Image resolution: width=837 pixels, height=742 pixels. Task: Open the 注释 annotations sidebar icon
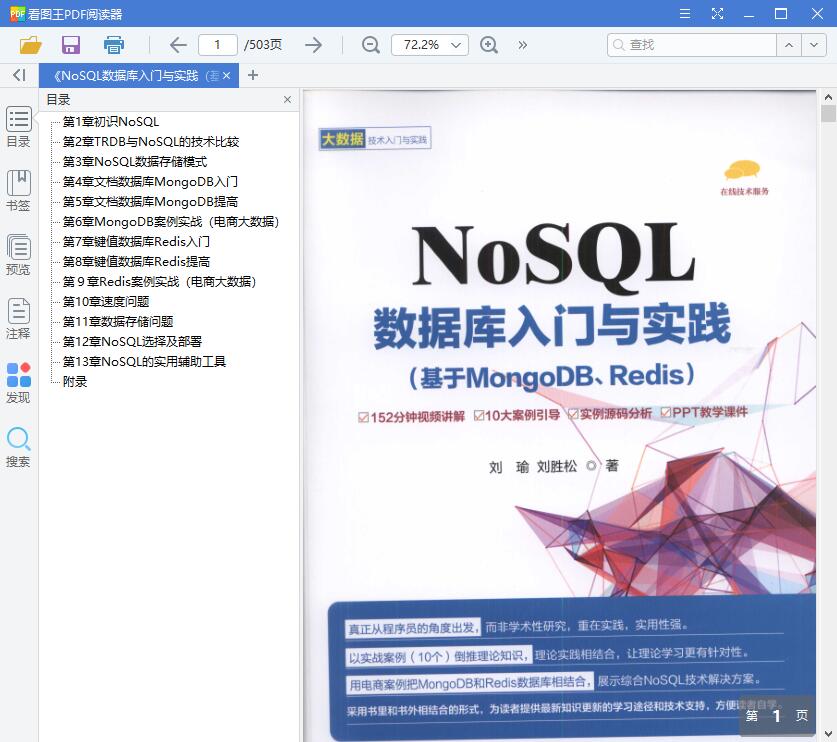19,319
